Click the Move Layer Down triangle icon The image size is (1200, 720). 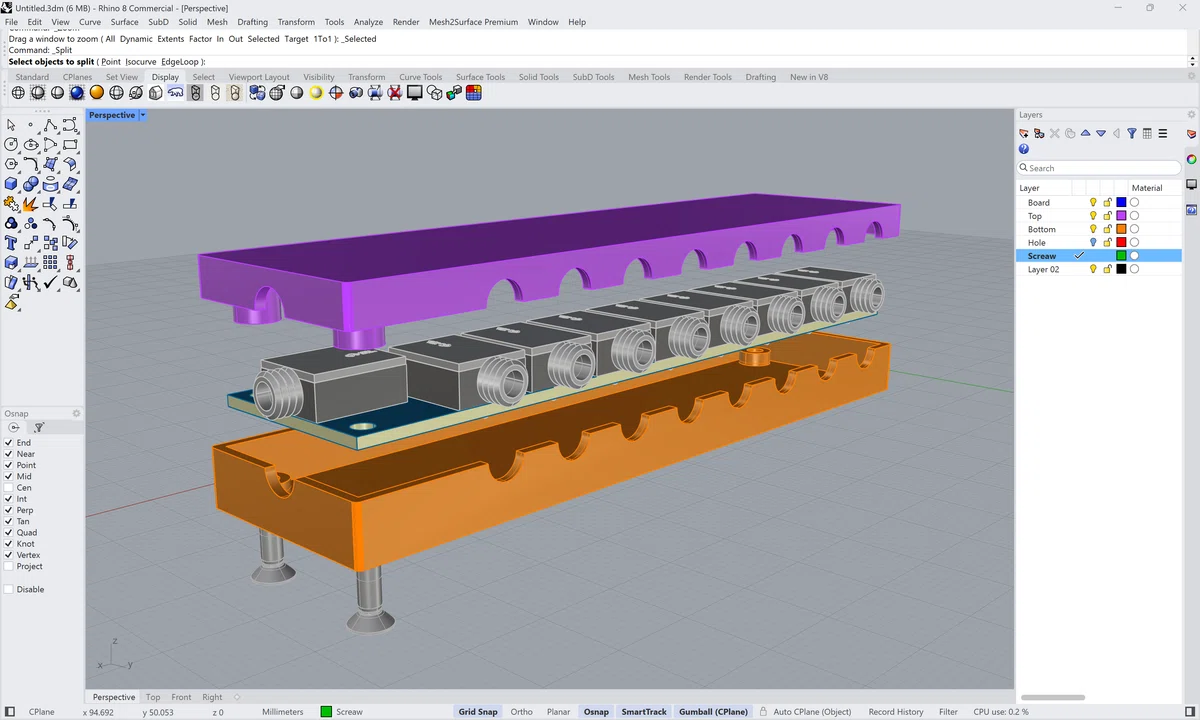click(x=1101, y=133)
